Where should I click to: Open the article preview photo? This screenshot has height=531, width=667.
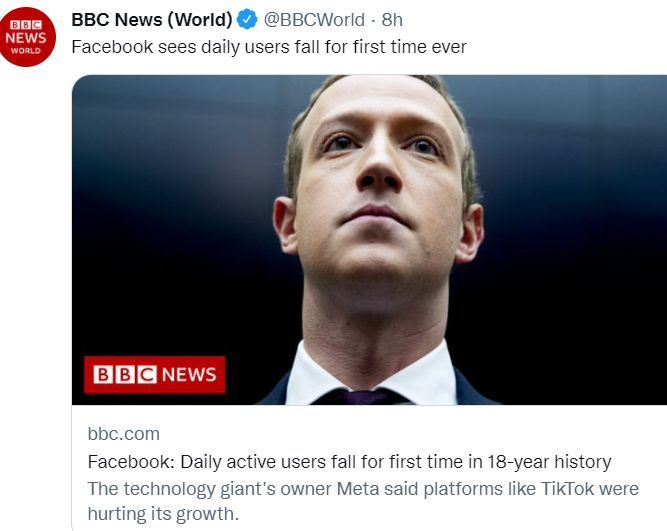click(x=369, y=240)
